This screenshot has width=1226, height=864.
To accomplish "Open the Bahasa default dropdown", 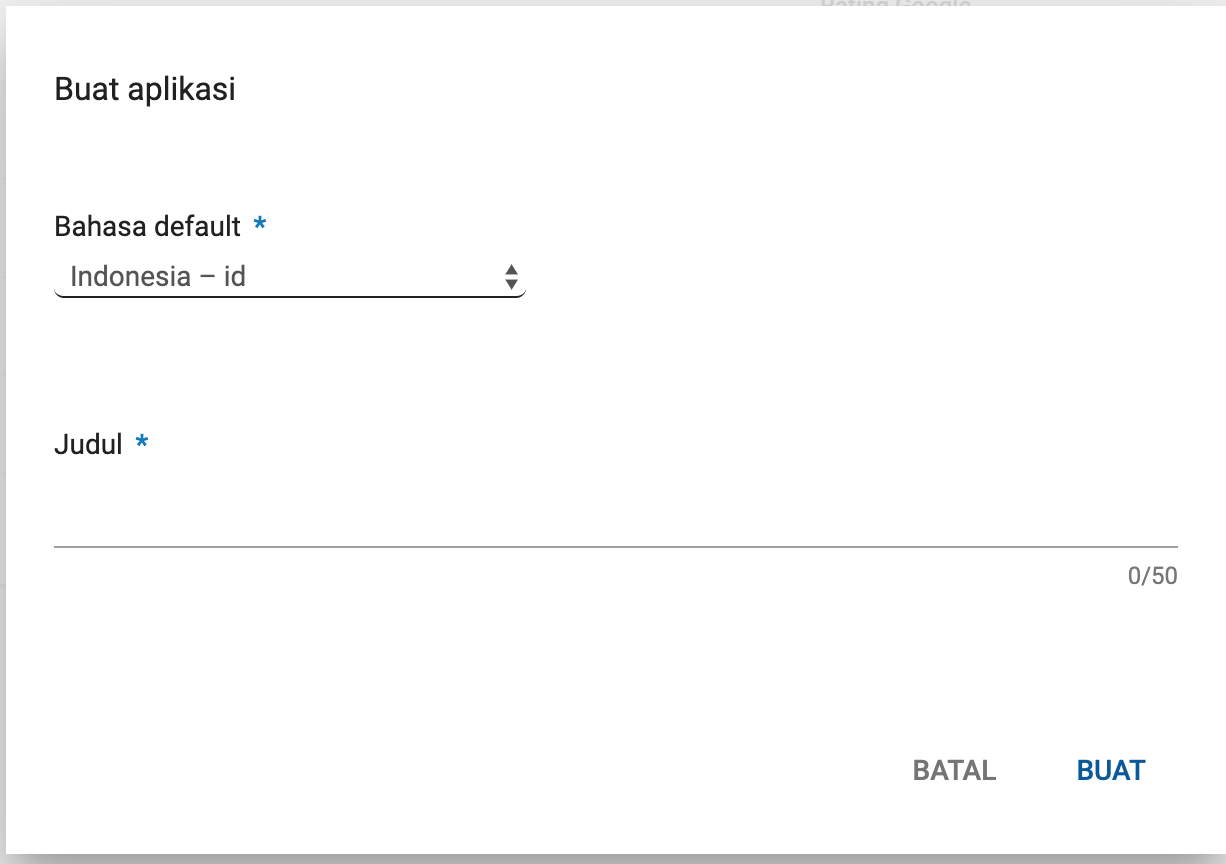I will 289,277.
